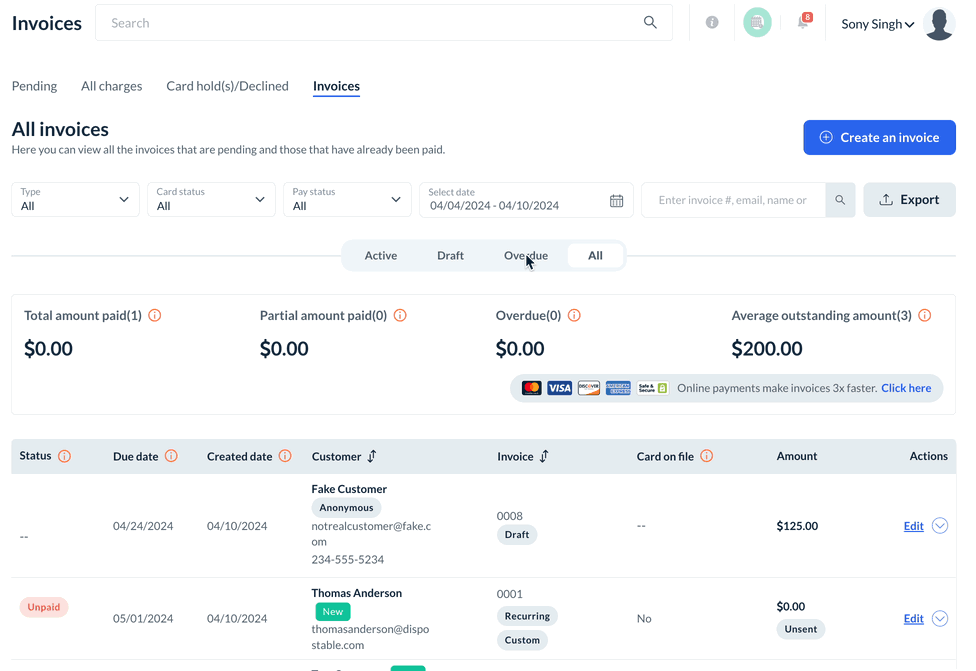
Task: Click the Unsent tag under $0.00
Action: tap(800, 629)
